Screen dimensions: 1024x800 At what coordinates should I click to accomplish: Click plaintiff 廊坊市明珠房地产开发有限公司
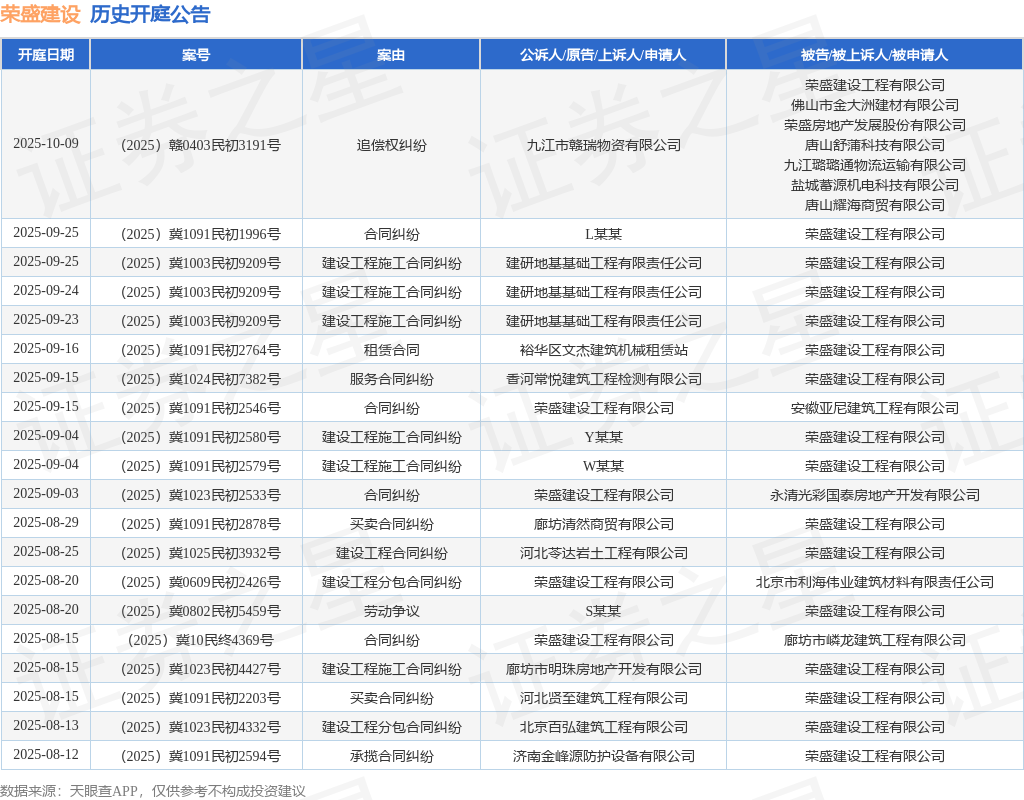pos(603,669)
